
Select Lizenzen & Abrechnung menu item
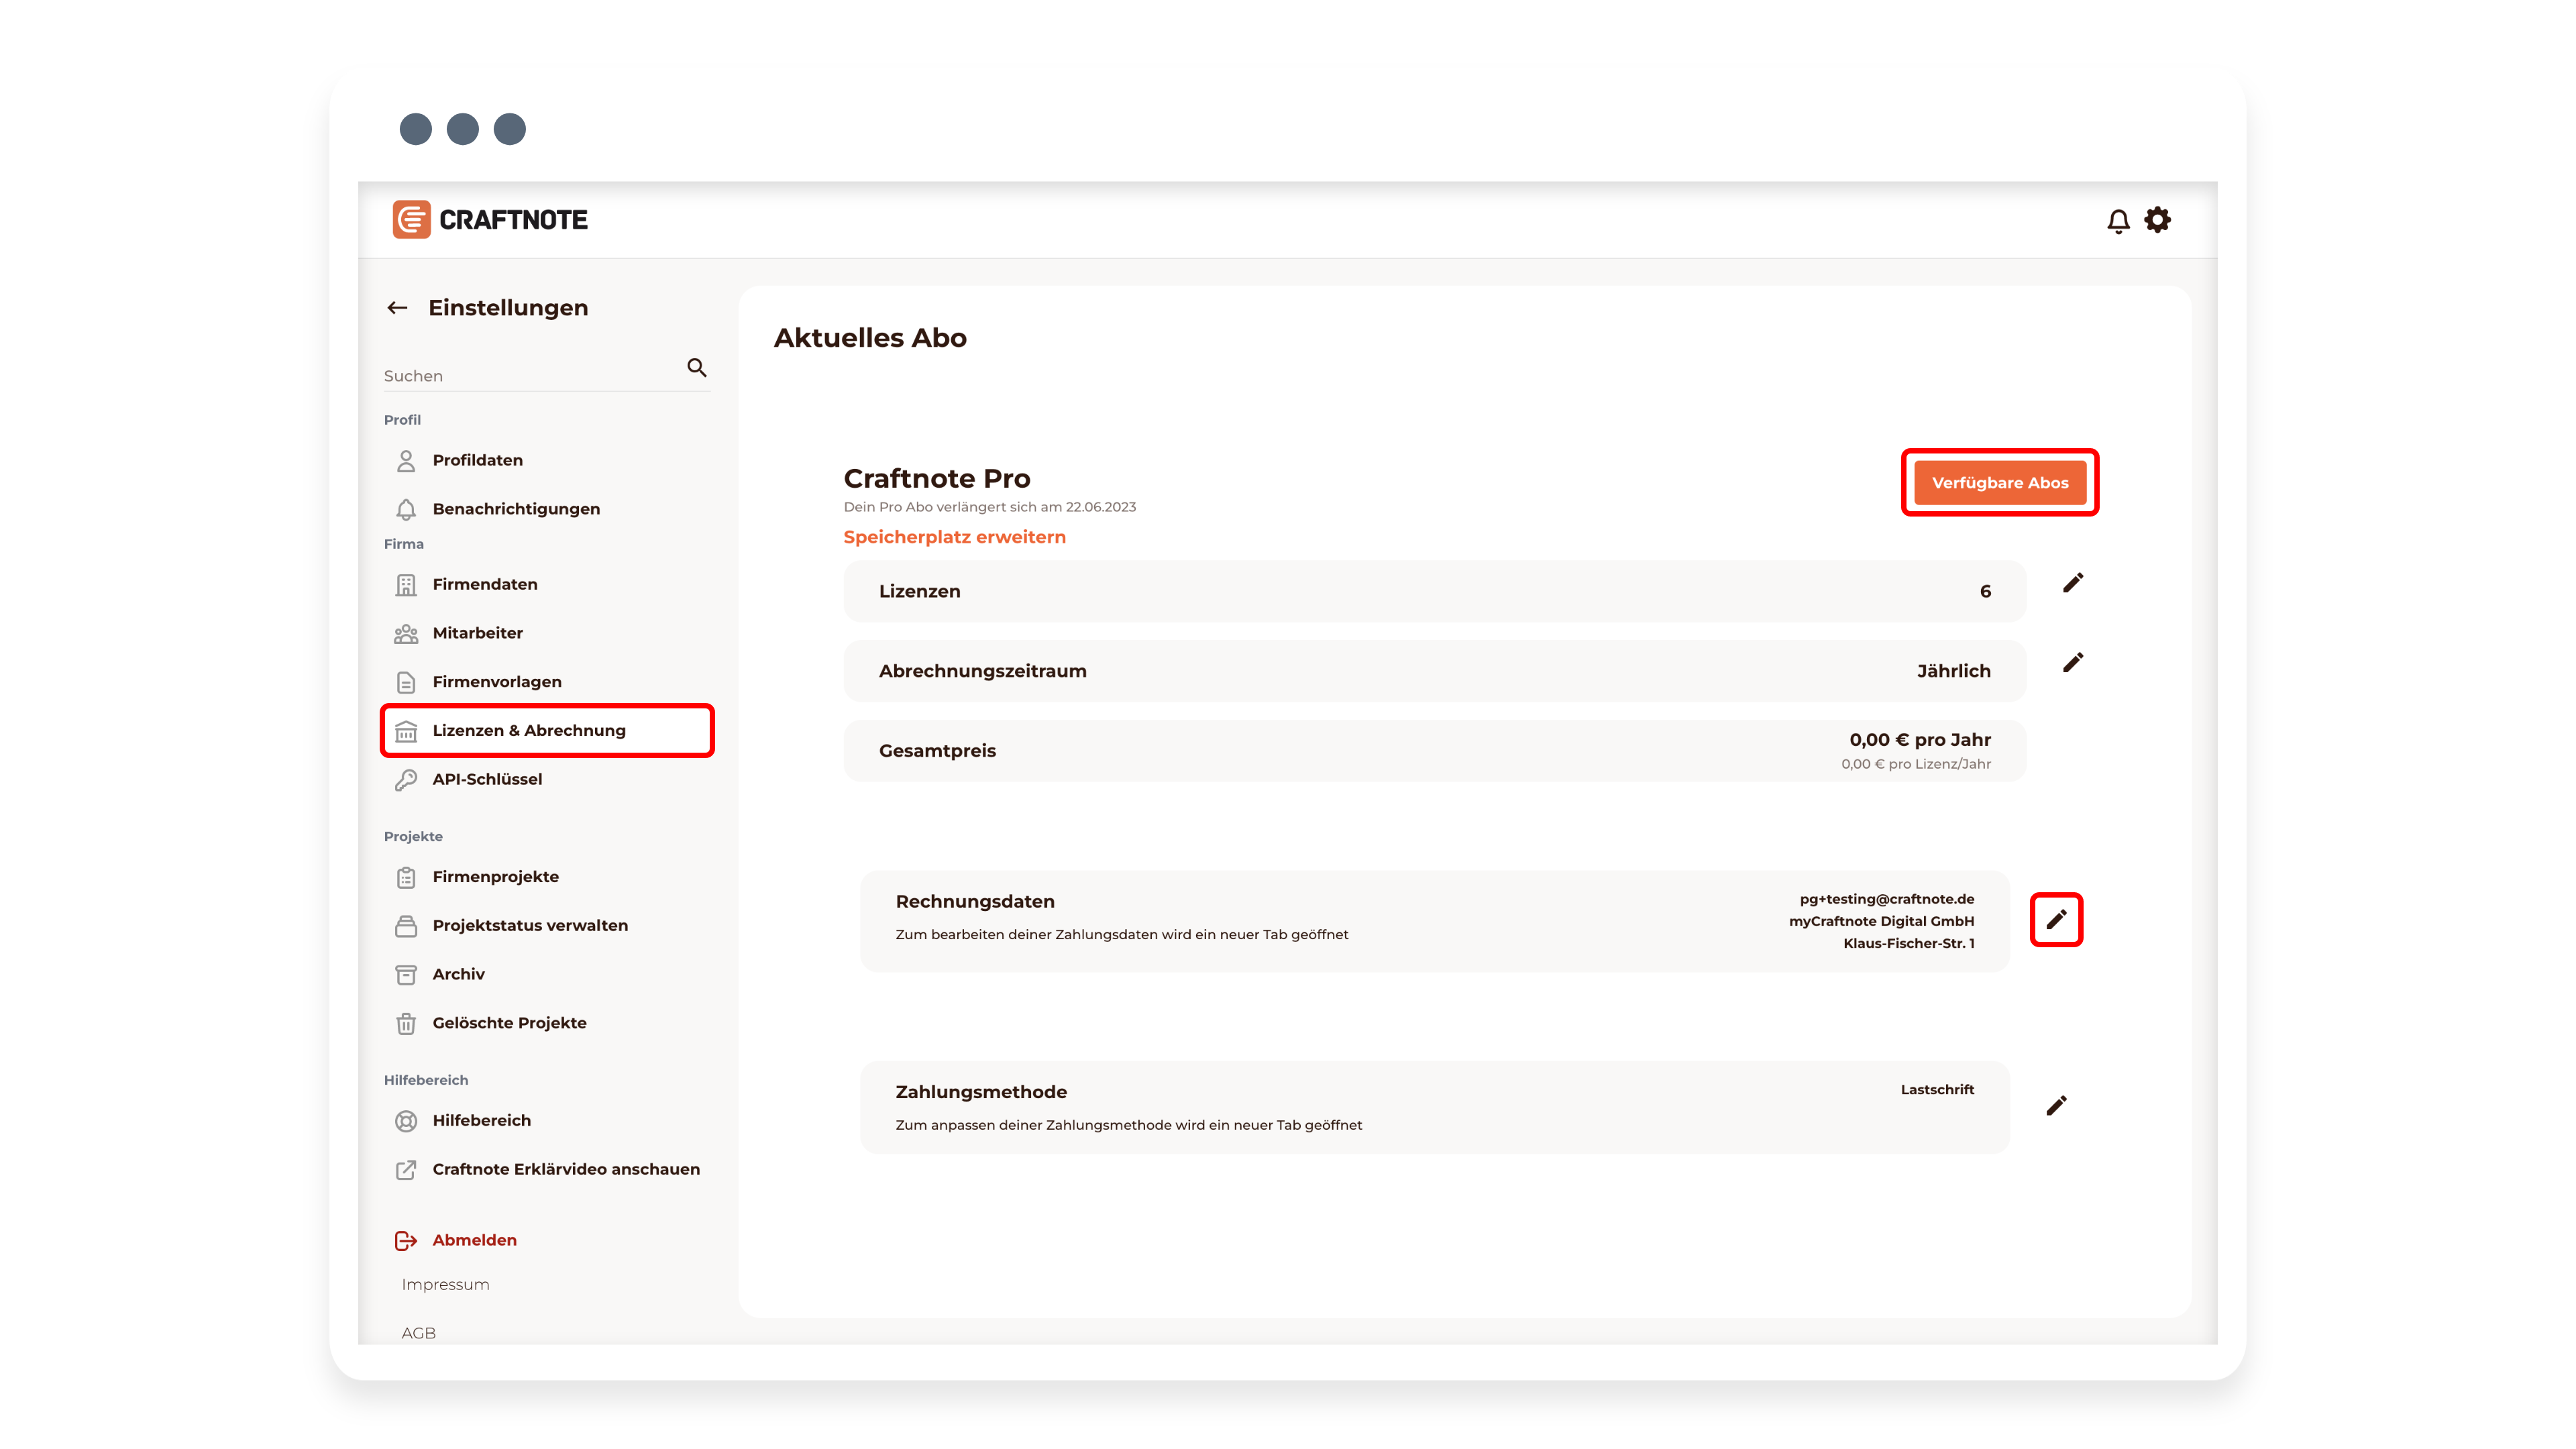tap(529, 731)
